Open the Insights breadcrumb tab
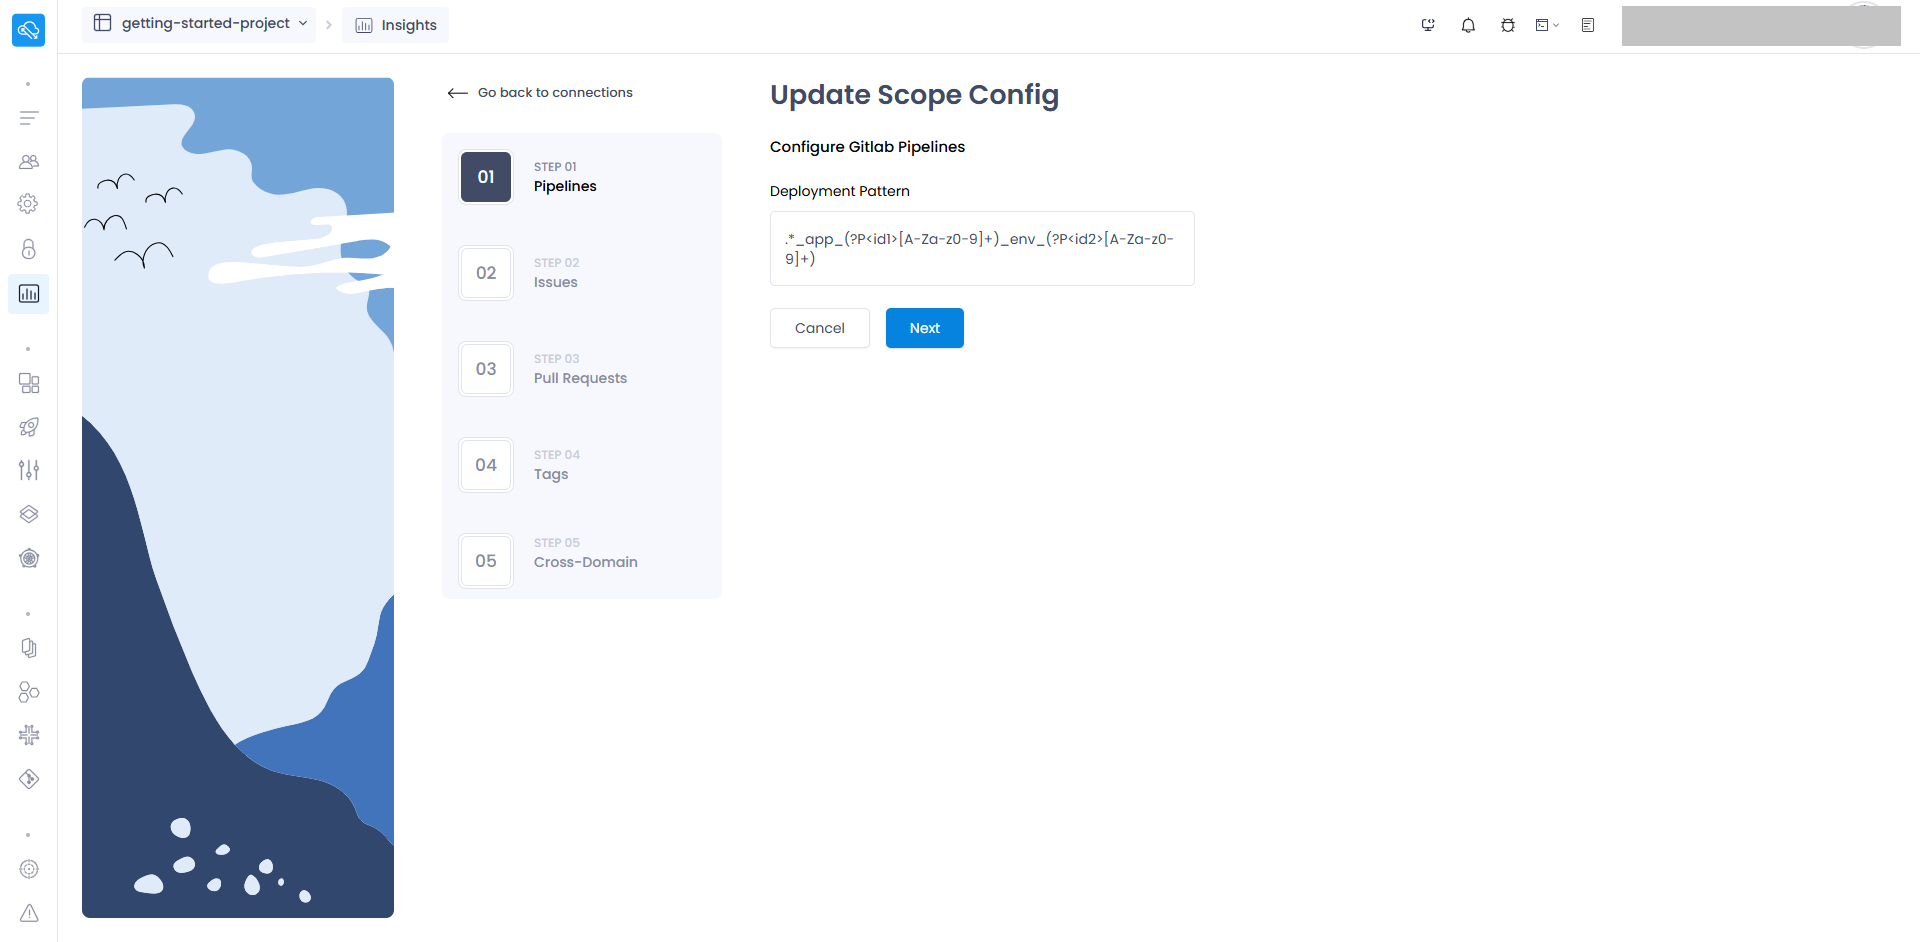Screen dimensions: 1920x942 pos(396,25)
